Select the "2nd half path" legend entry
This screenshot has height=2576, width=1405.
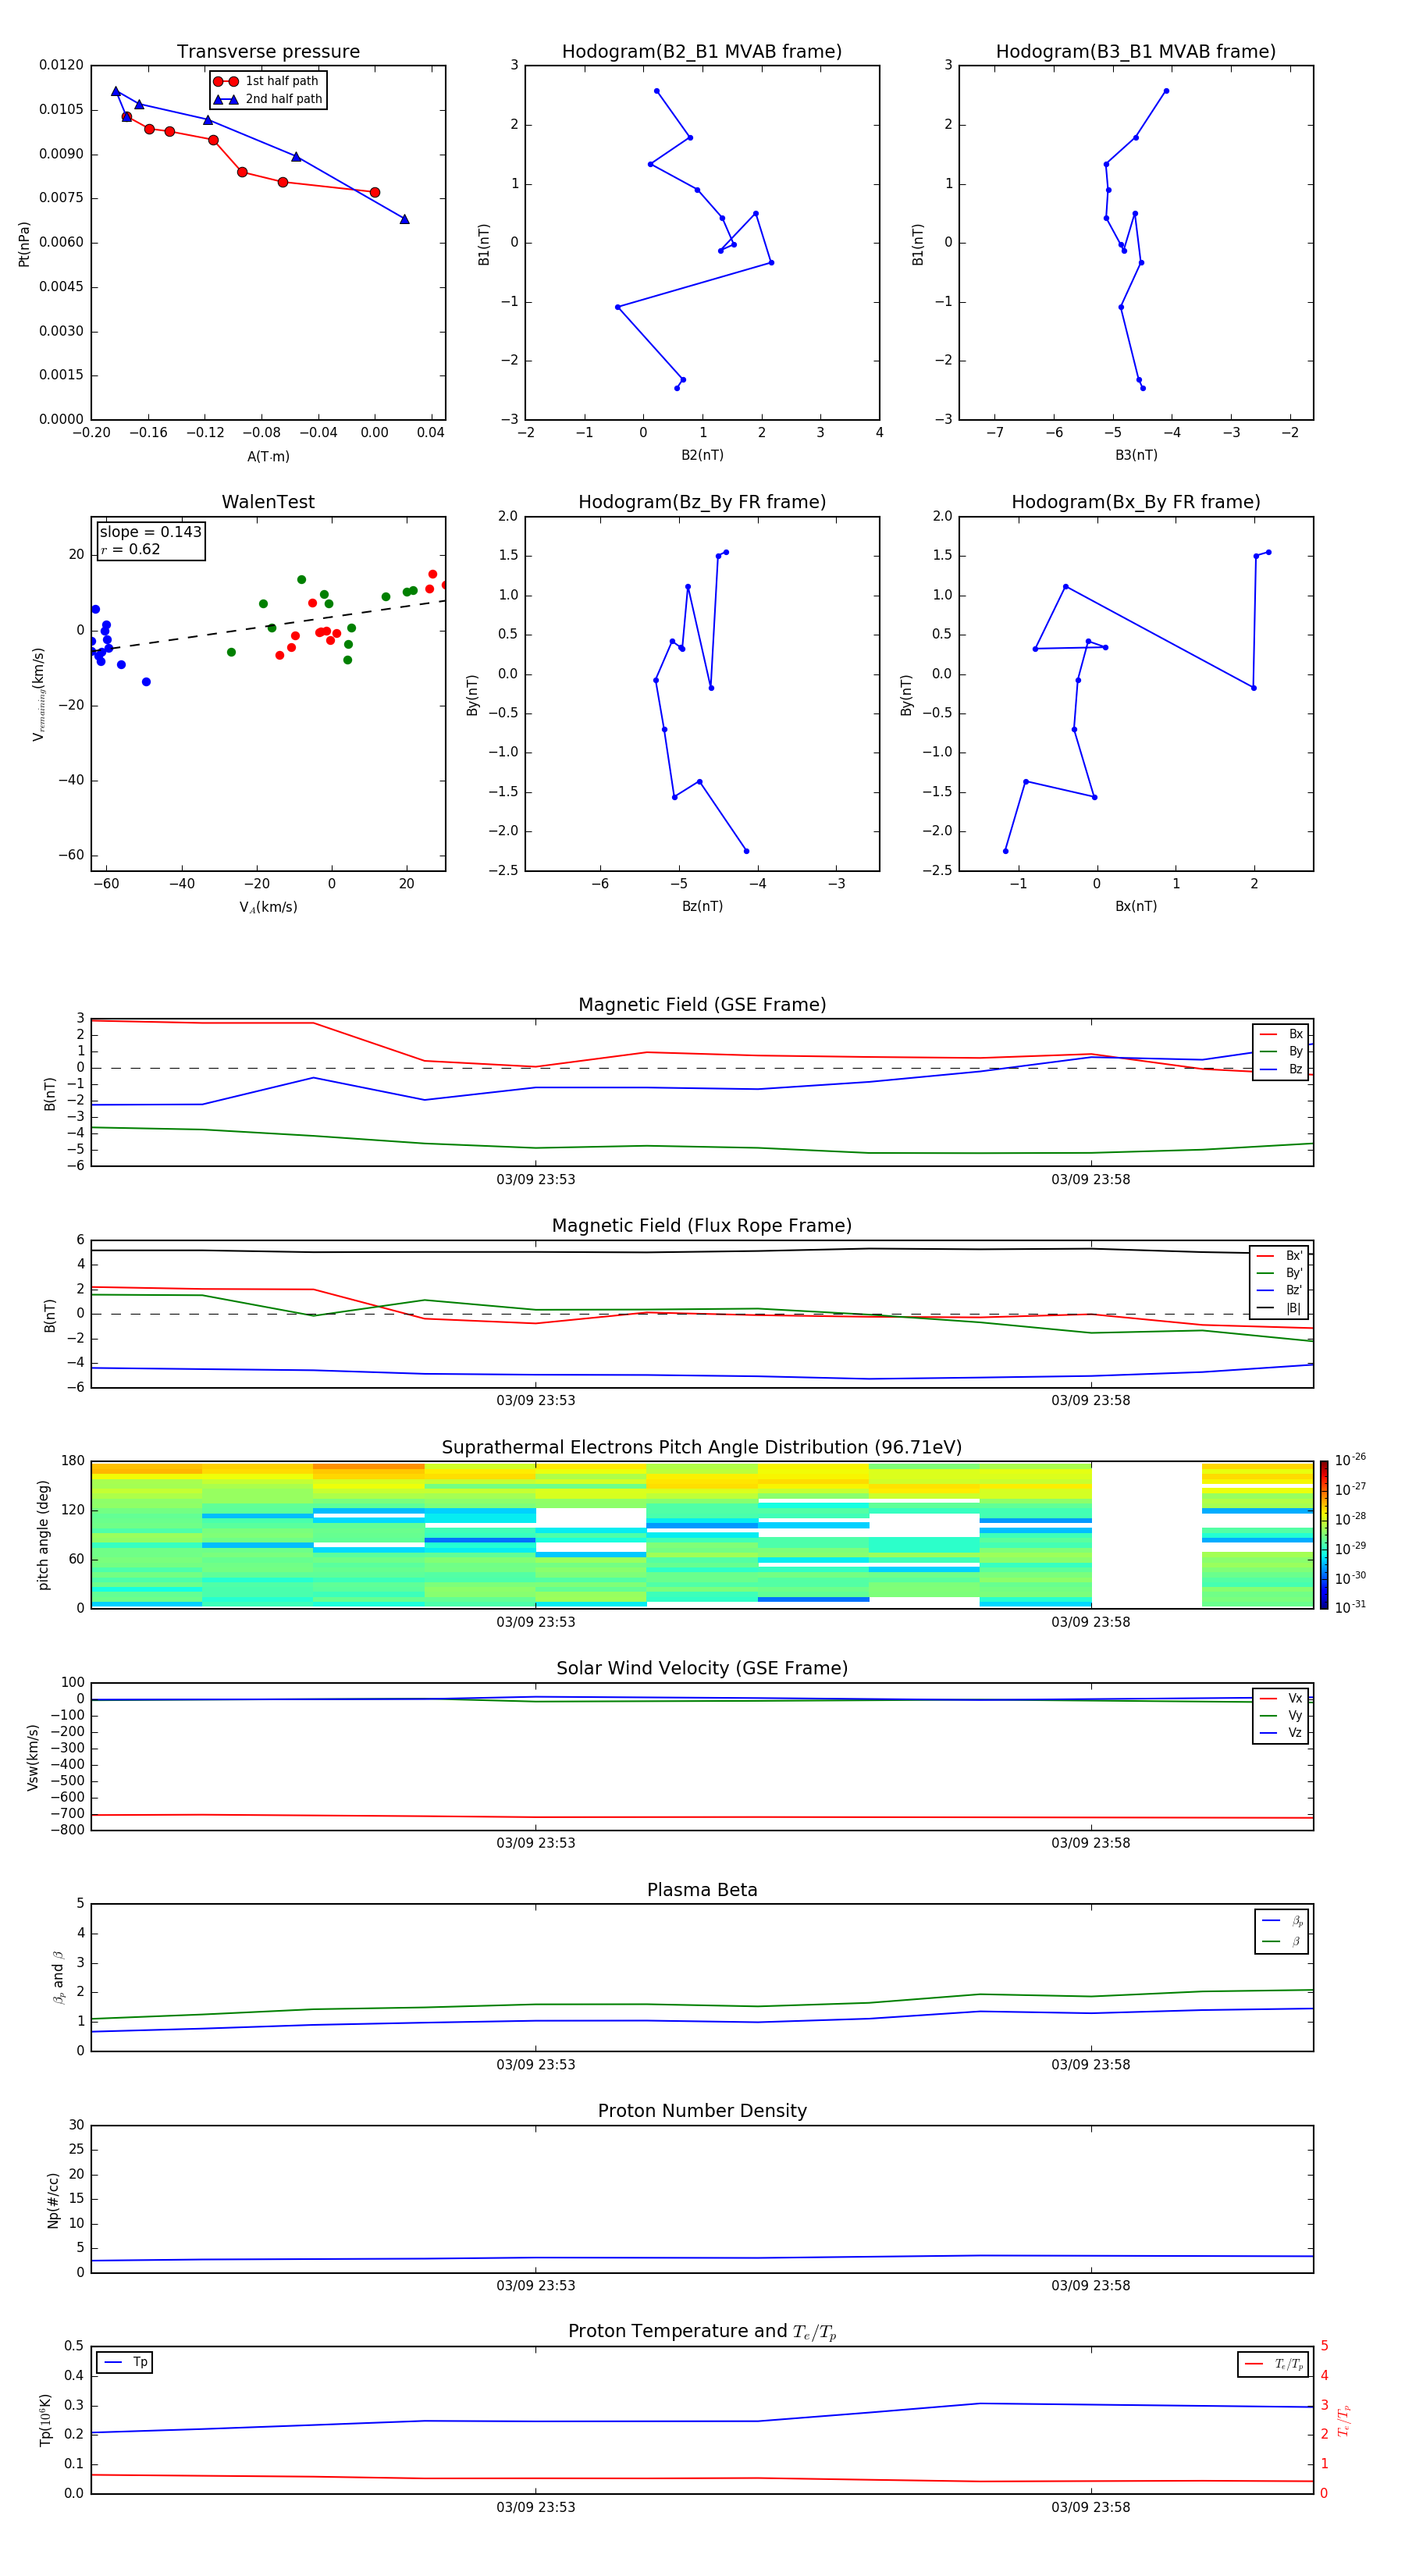268,99
